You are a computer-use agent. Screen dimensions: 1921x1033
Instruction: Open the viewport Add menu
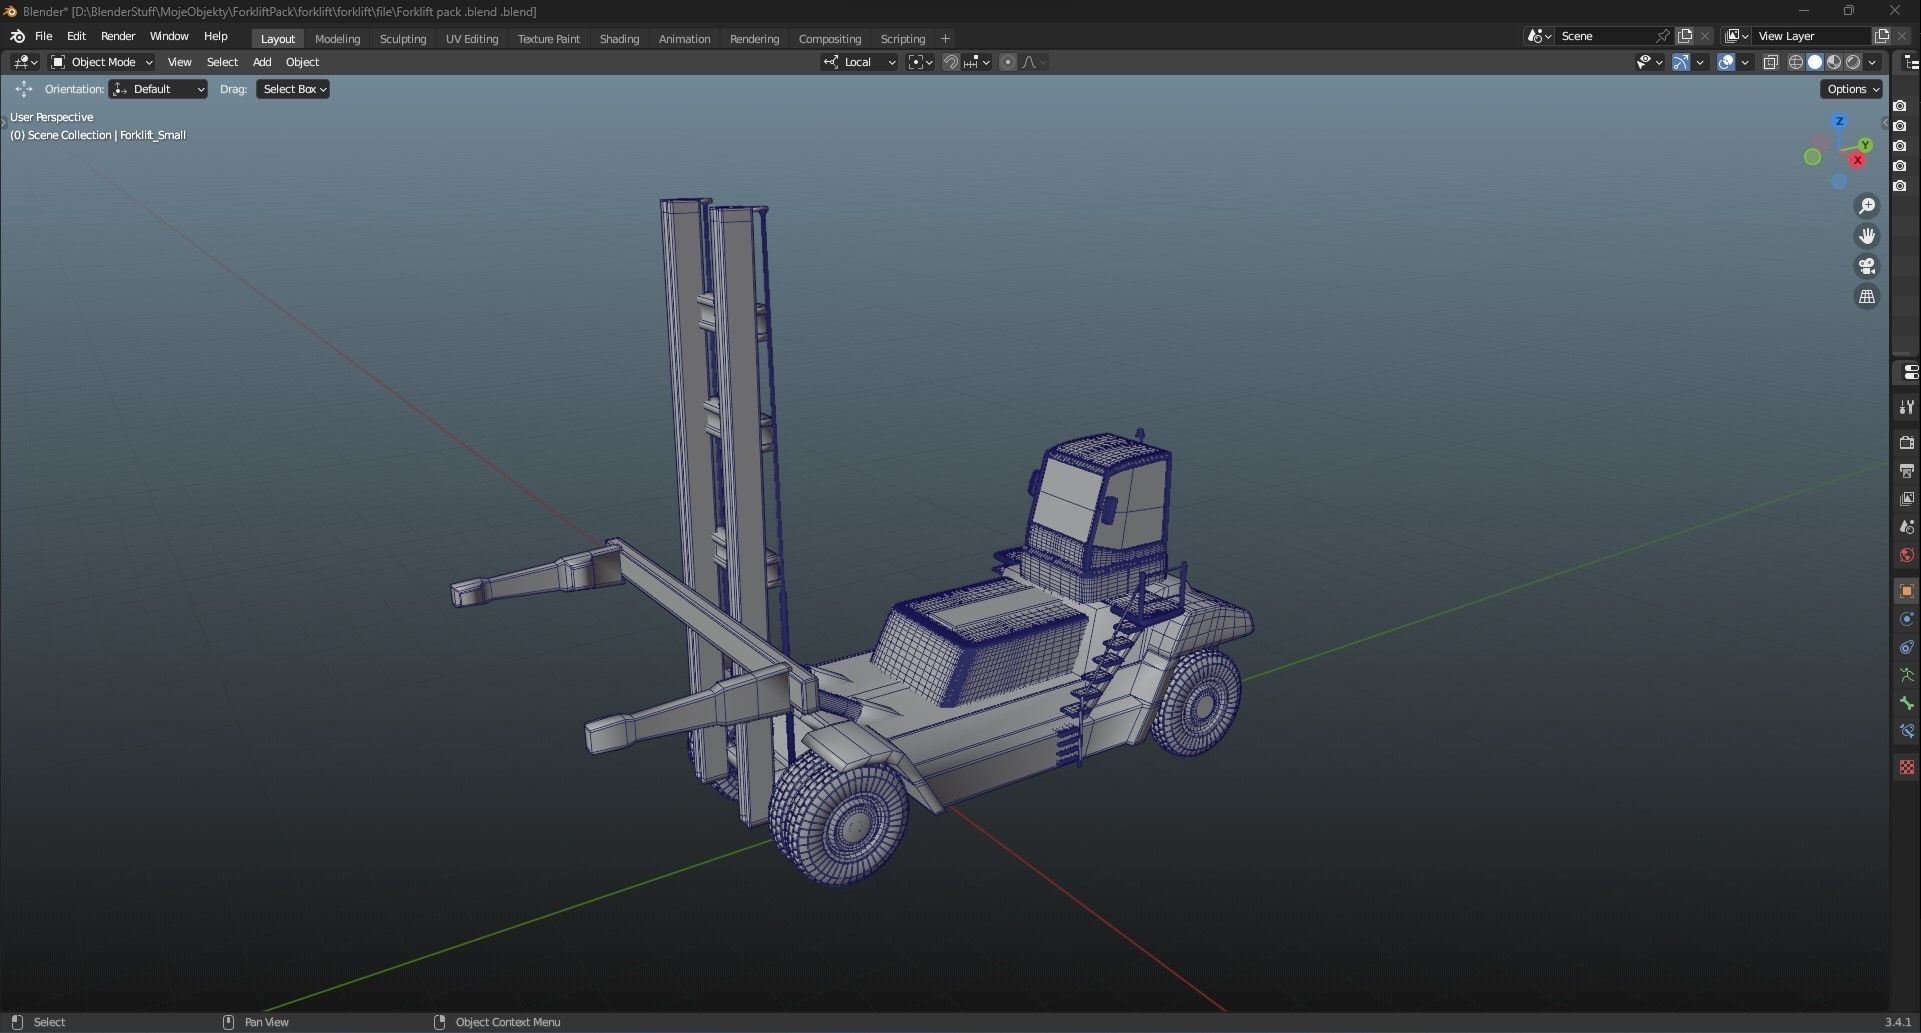point(262,62)
